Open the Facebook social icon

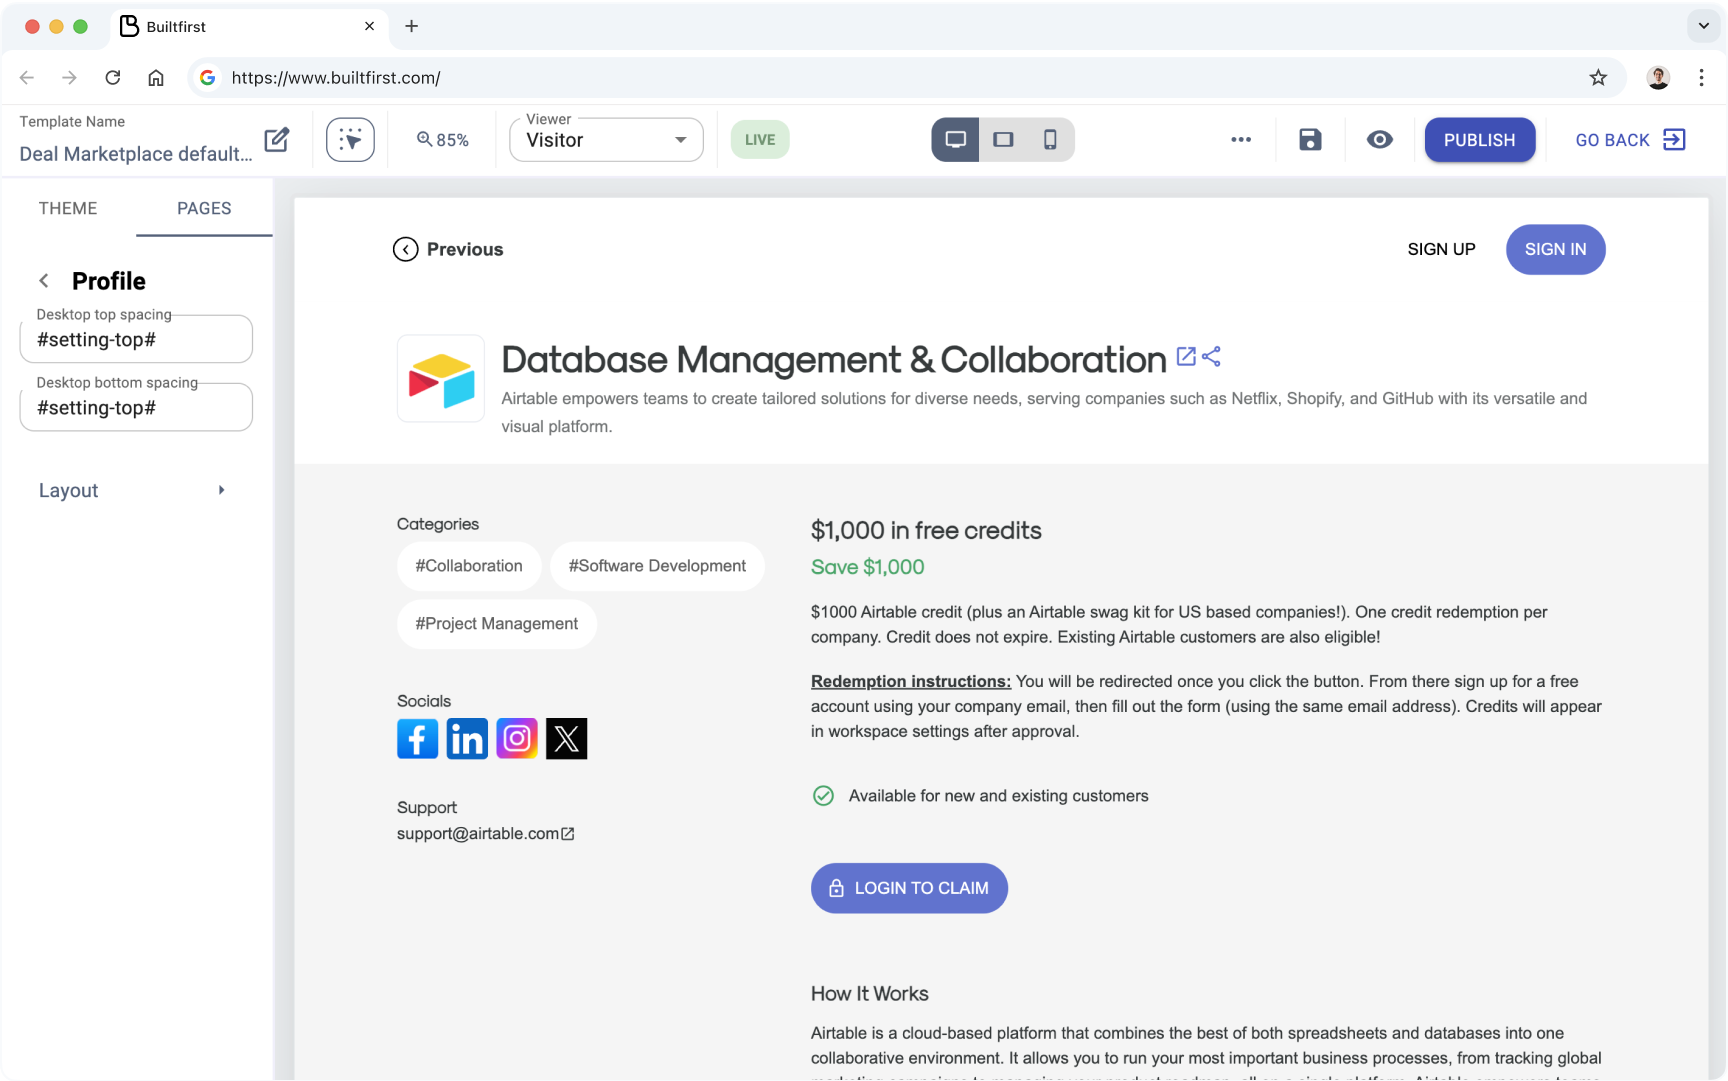point(418,739)
